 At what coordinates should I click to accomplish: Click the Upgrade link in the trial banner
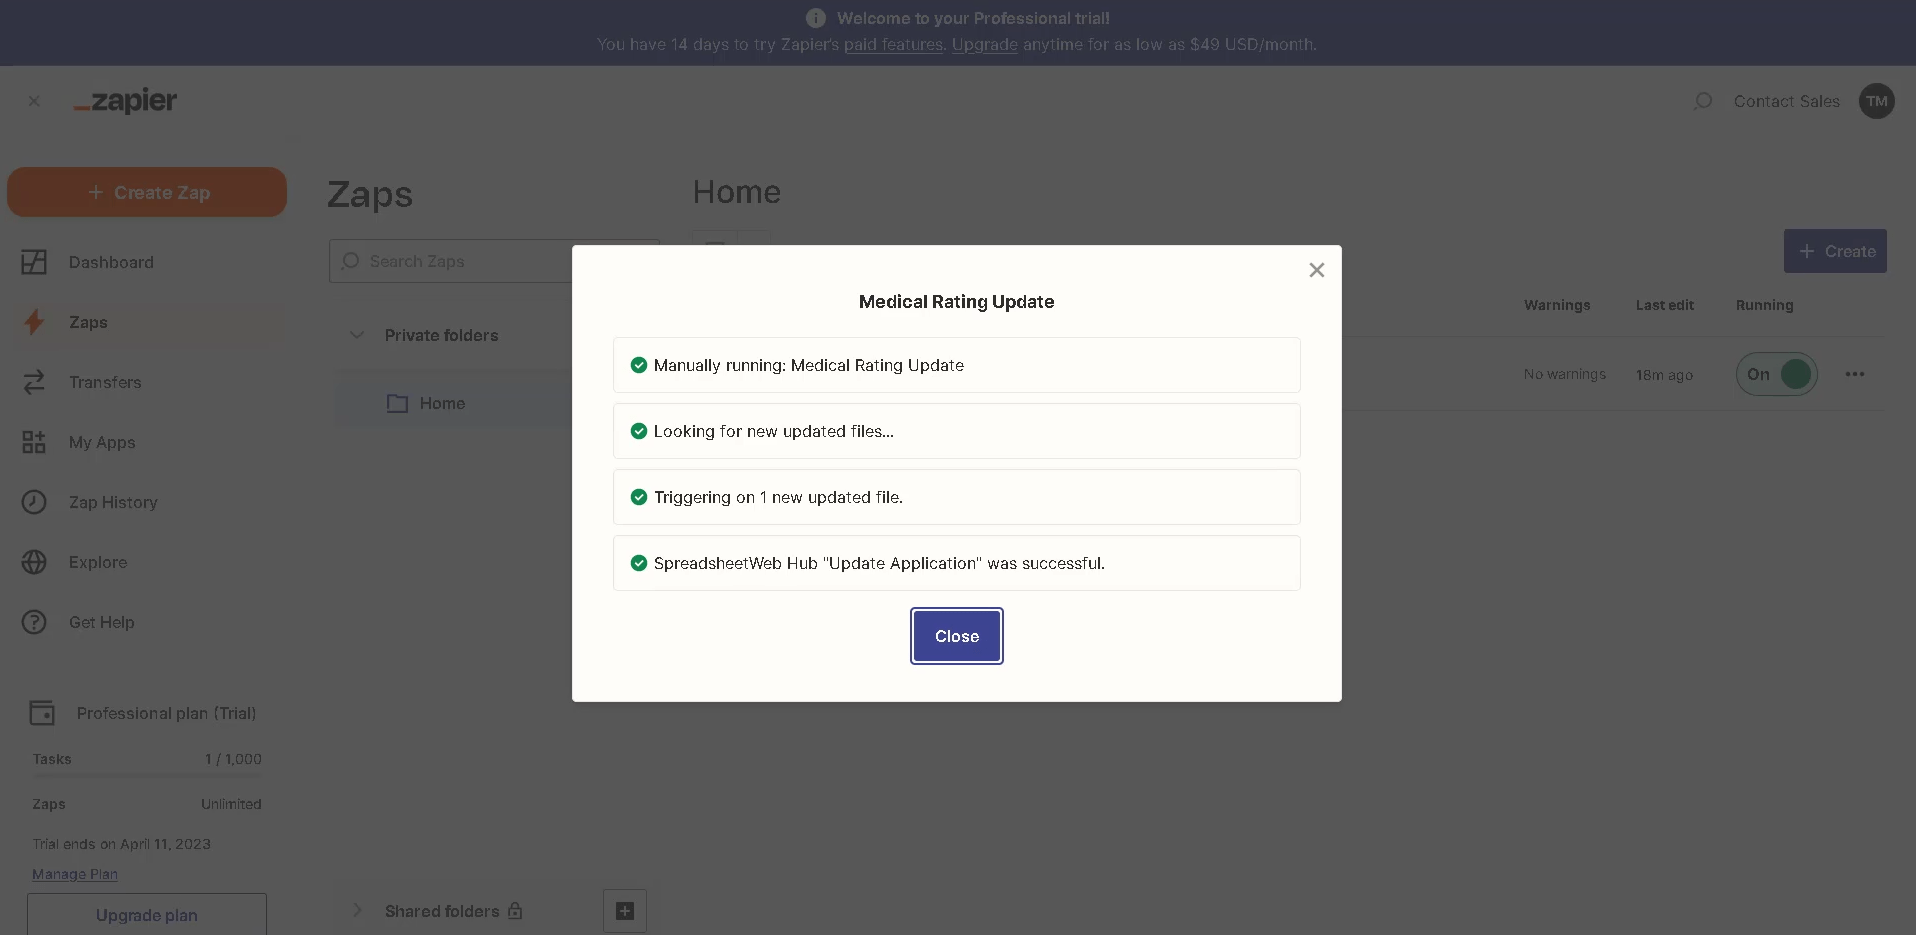984,45
